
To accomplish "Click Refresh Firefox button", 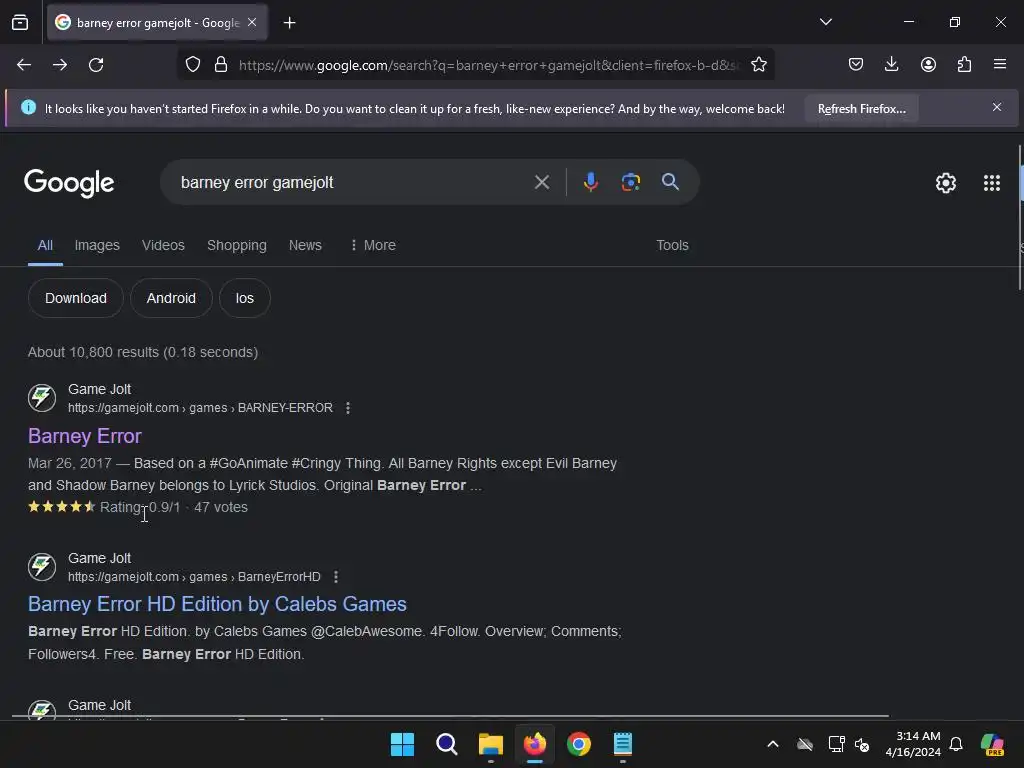I will point(861,108).
